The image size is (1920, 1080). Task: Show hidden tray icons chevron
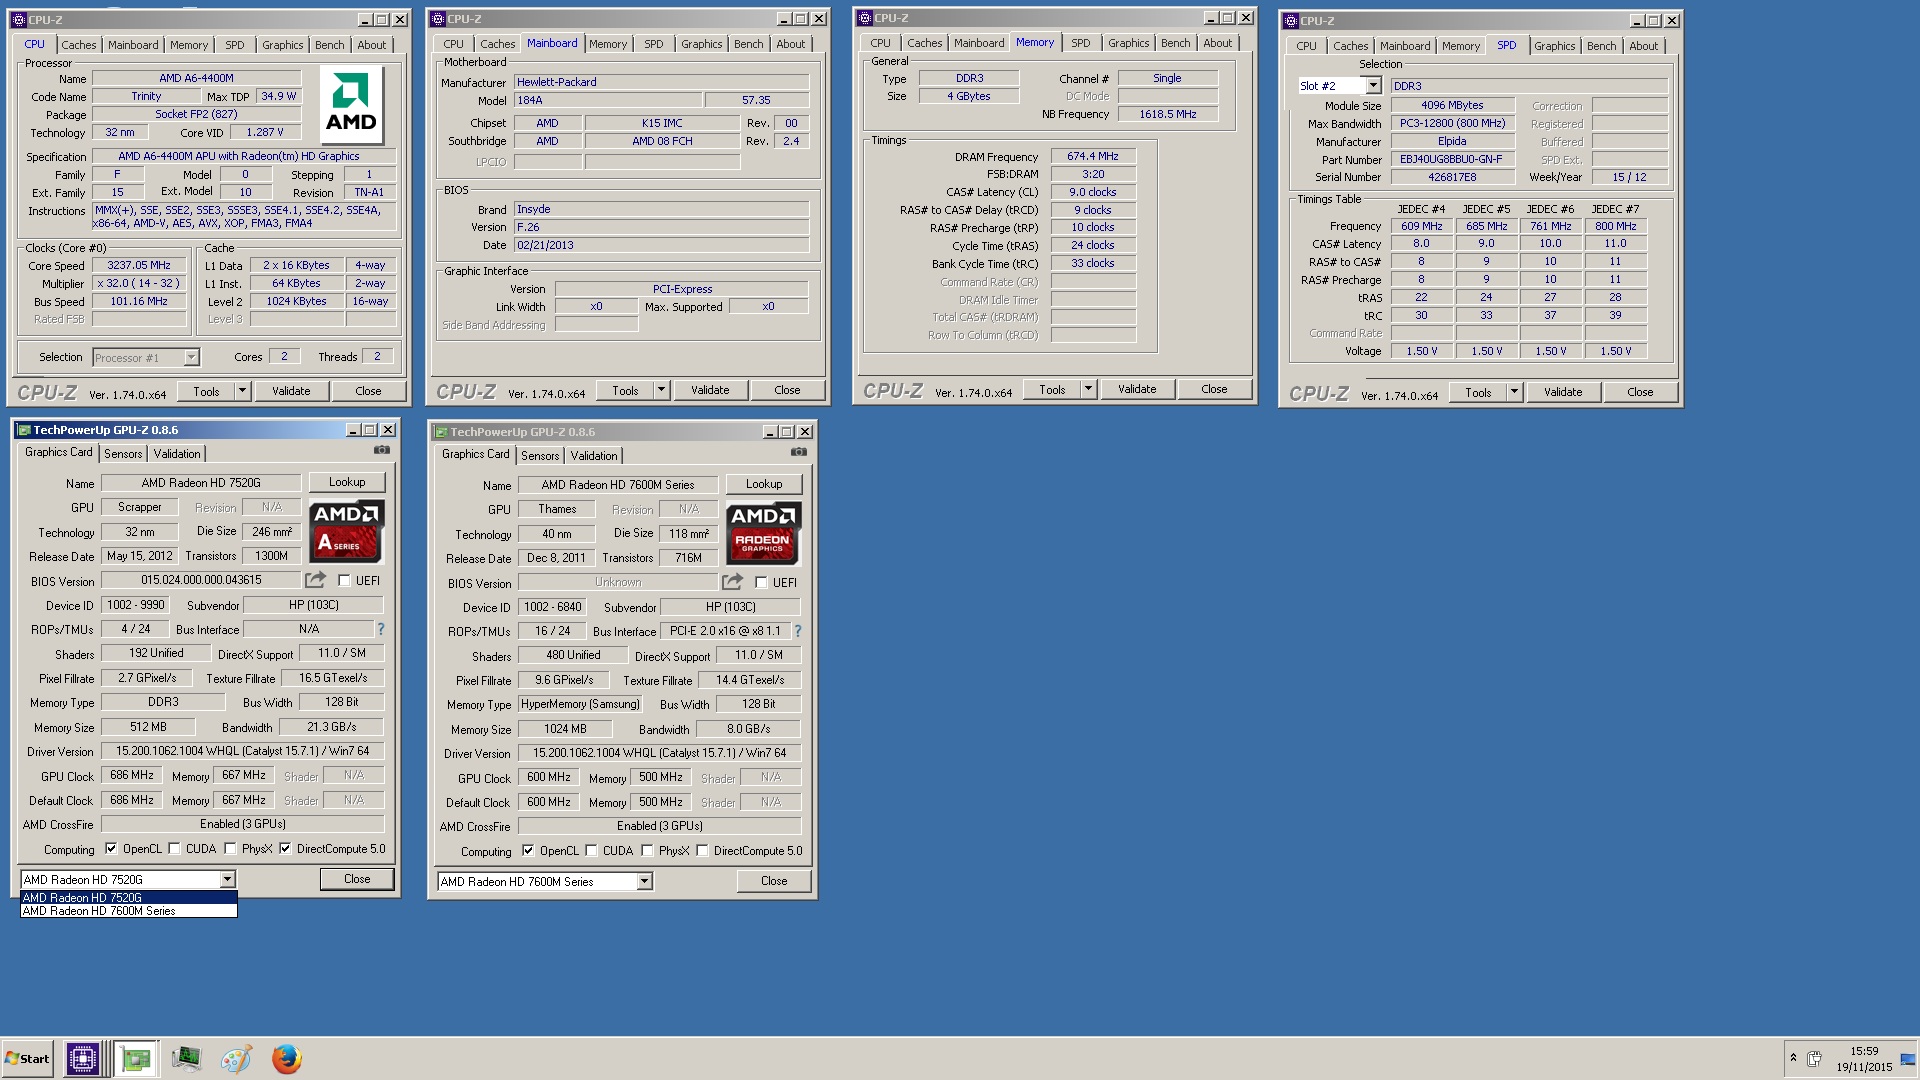click(x=1793, y=1058)
